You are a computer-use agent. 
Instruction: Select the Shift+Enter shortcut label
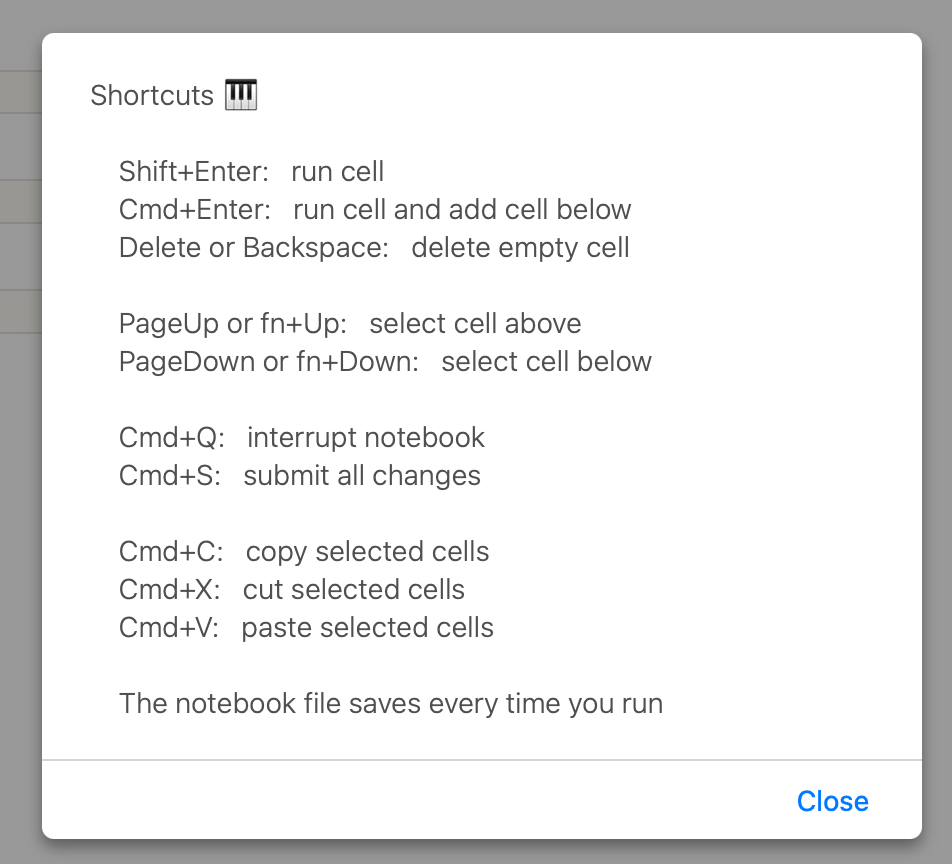point(194,171)
